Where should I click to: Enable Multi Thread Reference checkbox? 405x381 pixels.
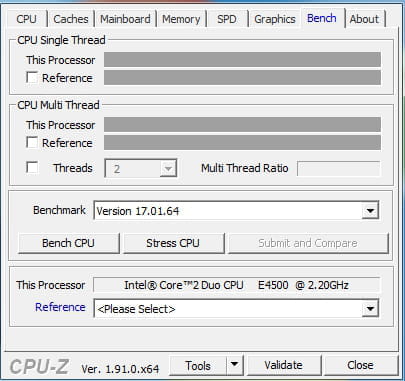coord(32,142)
